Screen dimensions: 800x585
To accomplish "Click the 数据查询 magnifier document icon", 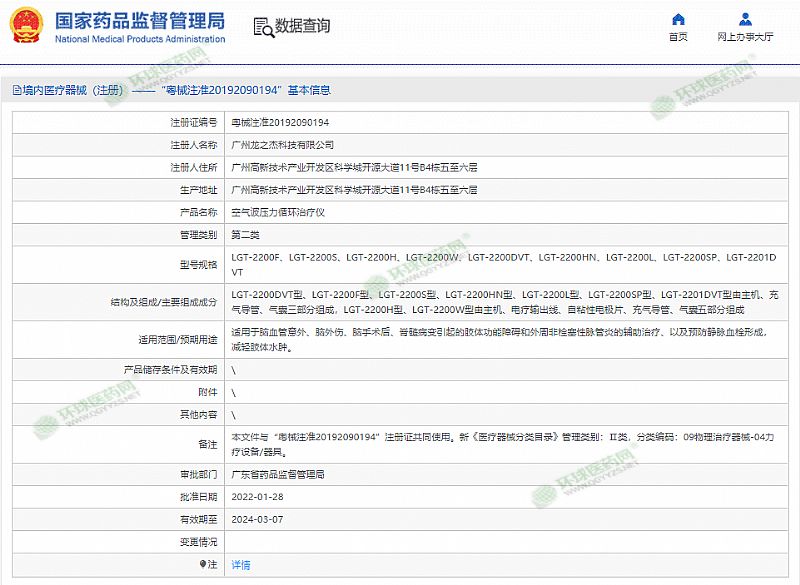I will point(262,26).
